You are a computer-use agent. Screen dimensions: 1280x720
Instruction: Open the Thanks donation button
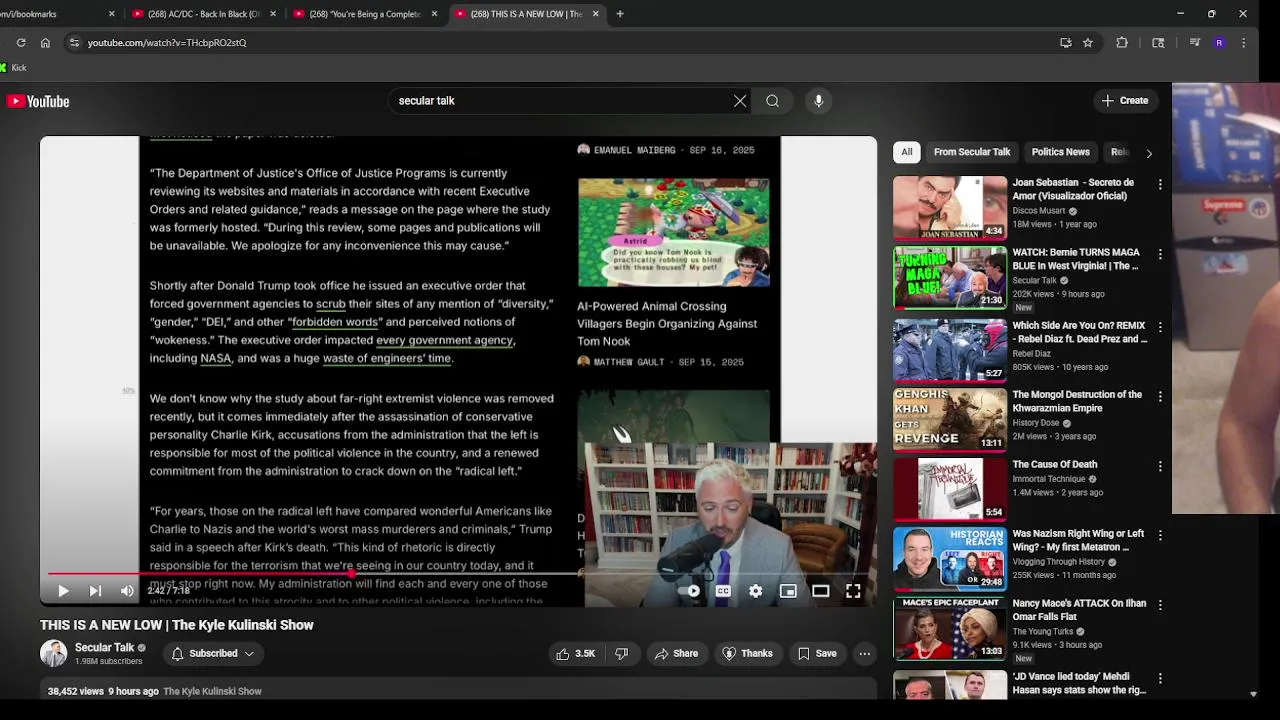click(747, 654)
